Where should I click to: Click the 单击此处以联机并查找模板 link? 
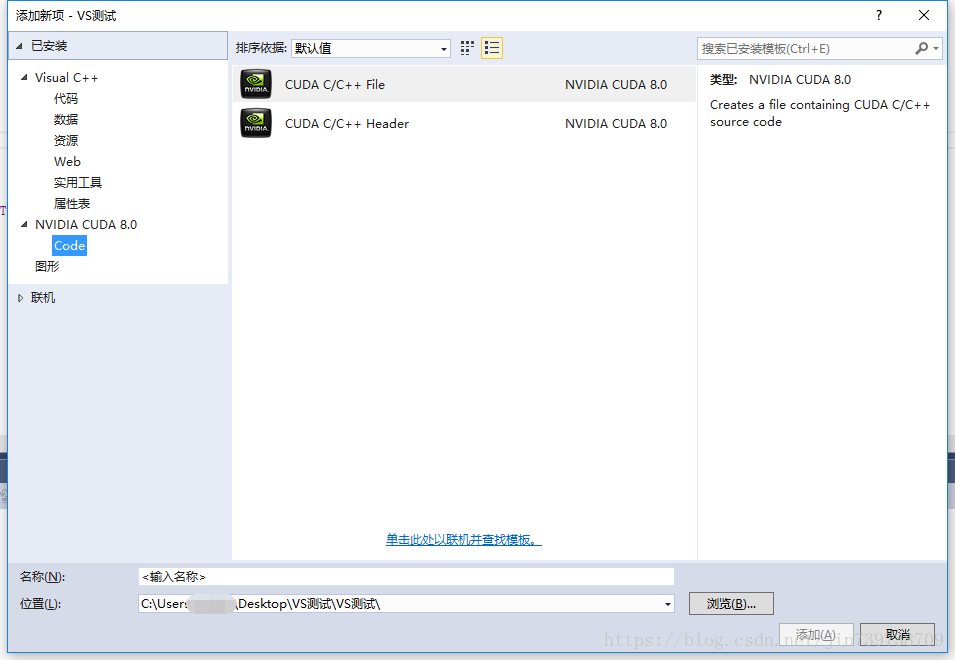(x=463, y=539)
